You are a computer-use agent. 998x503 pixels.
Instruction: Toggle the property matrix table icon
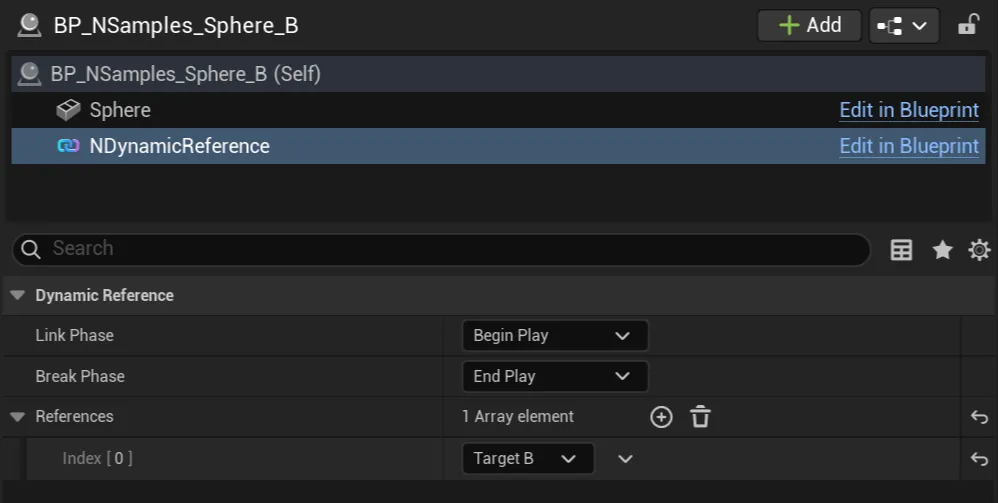pyautogui.click(x=901, y=250)
